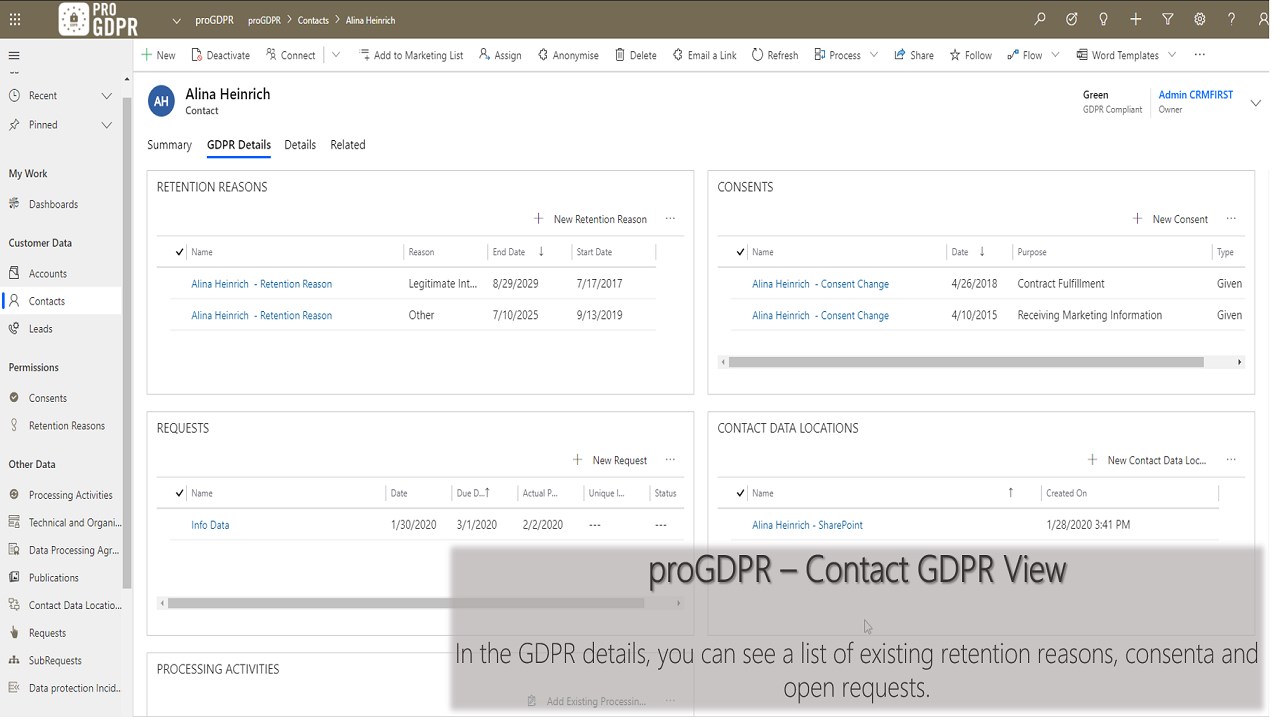Open Leads in the sidebar
Image resolution: width=1280 pixels, height=720 pixels.
coord(40,328)
